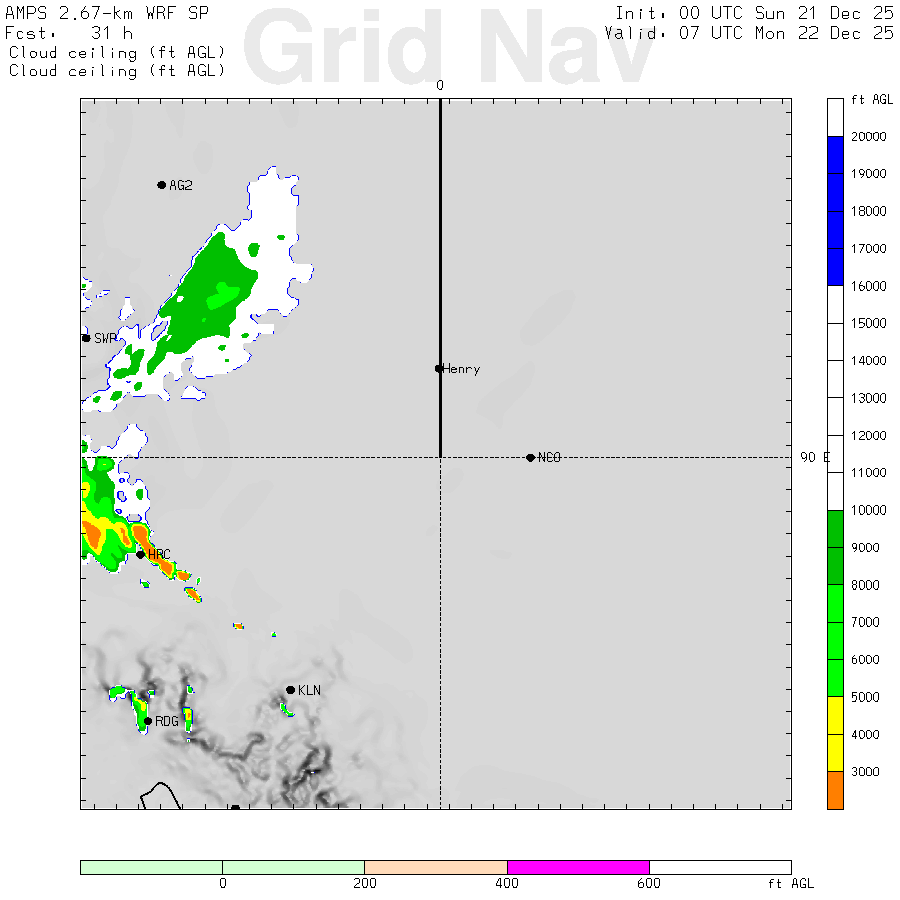Select the peach 200–400 bar segment
This screenshot has height=900, width=900.
coord(436,867)
